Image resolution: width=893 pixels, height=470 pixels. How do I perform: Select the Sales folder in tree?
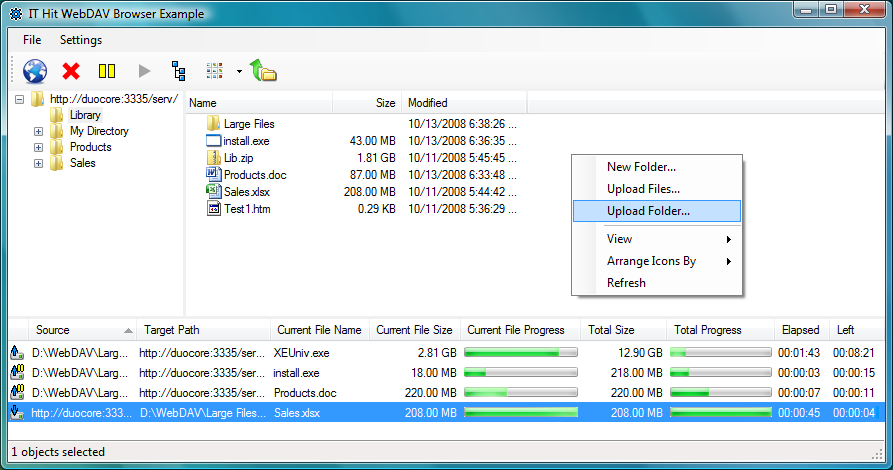click(83, 163)
